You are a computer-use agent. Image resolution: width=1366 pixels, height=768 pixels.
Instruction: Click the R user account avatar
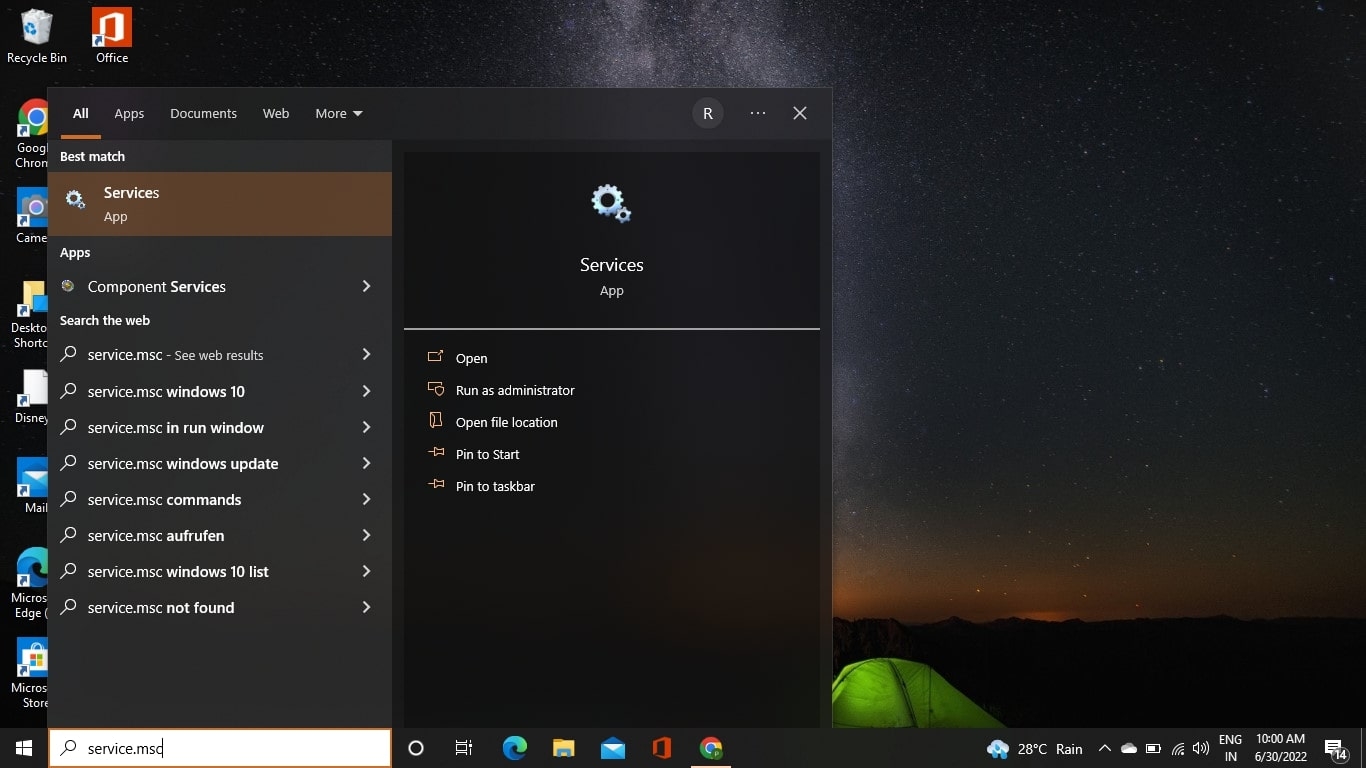pos(707,113)
